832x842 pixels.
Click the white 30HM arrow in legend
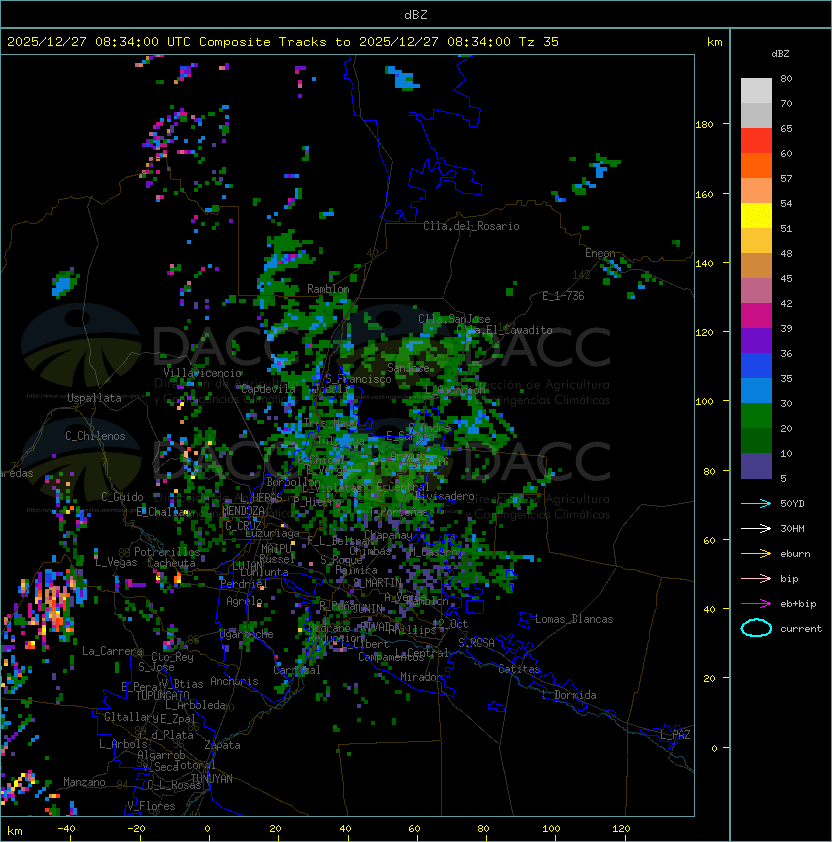[x=756, y=529]
